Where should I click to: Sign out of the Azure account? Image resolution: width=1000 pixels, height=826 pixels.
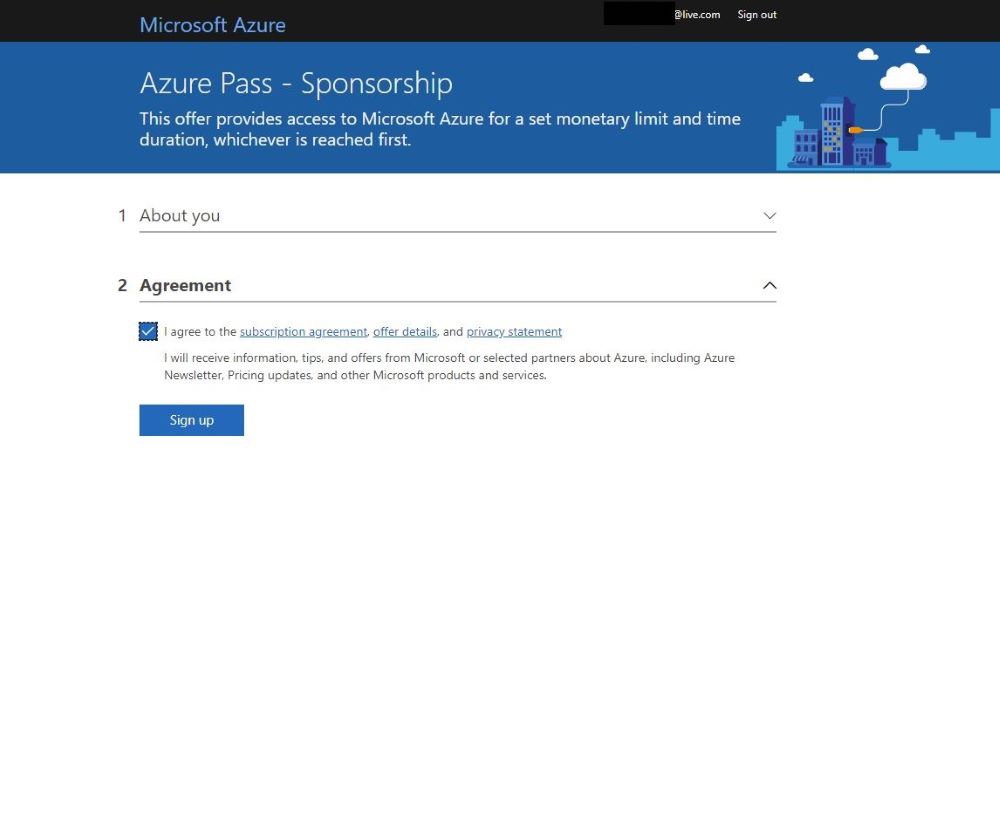point(756,14)
